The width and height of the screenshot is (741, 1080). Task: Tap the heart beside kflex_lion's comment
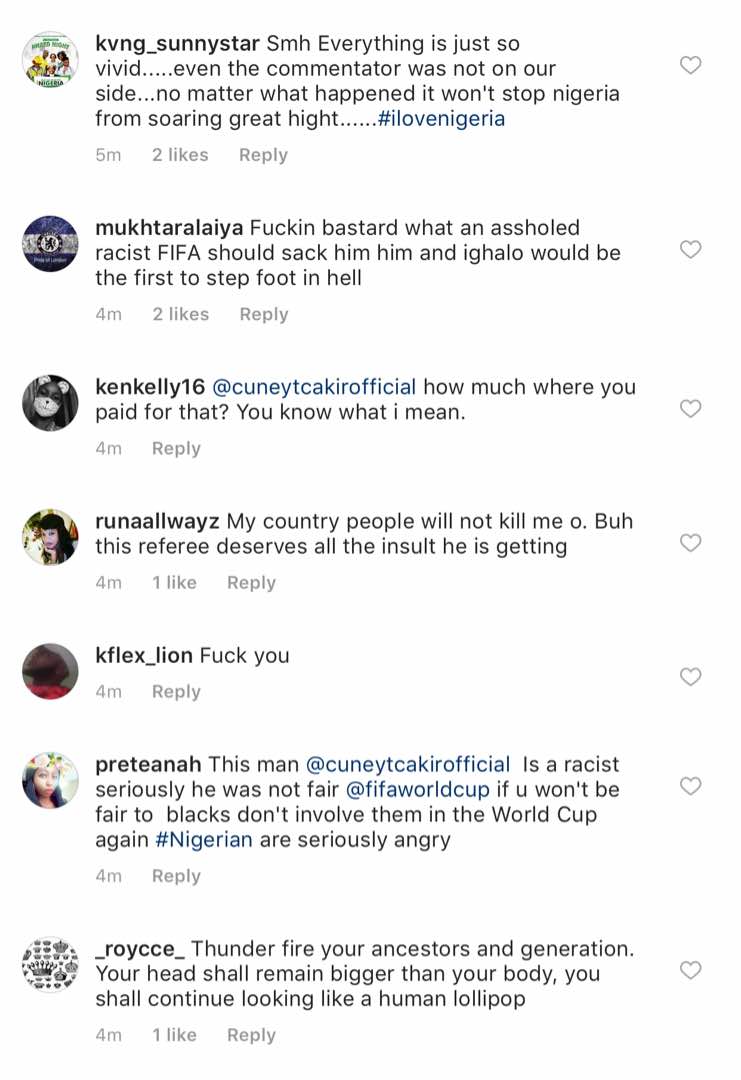[690, 677]
